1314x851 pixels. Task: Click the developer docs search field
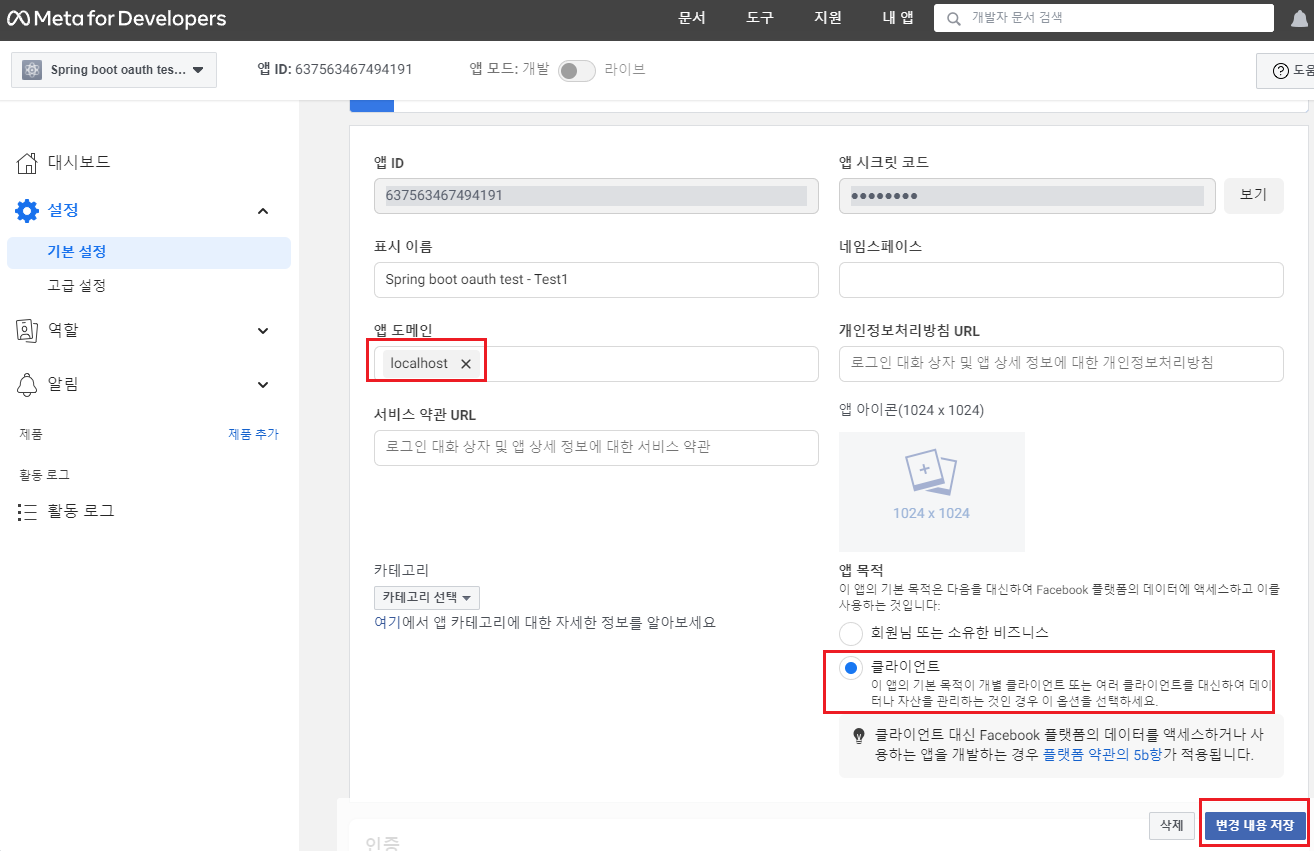point(1105,18)
